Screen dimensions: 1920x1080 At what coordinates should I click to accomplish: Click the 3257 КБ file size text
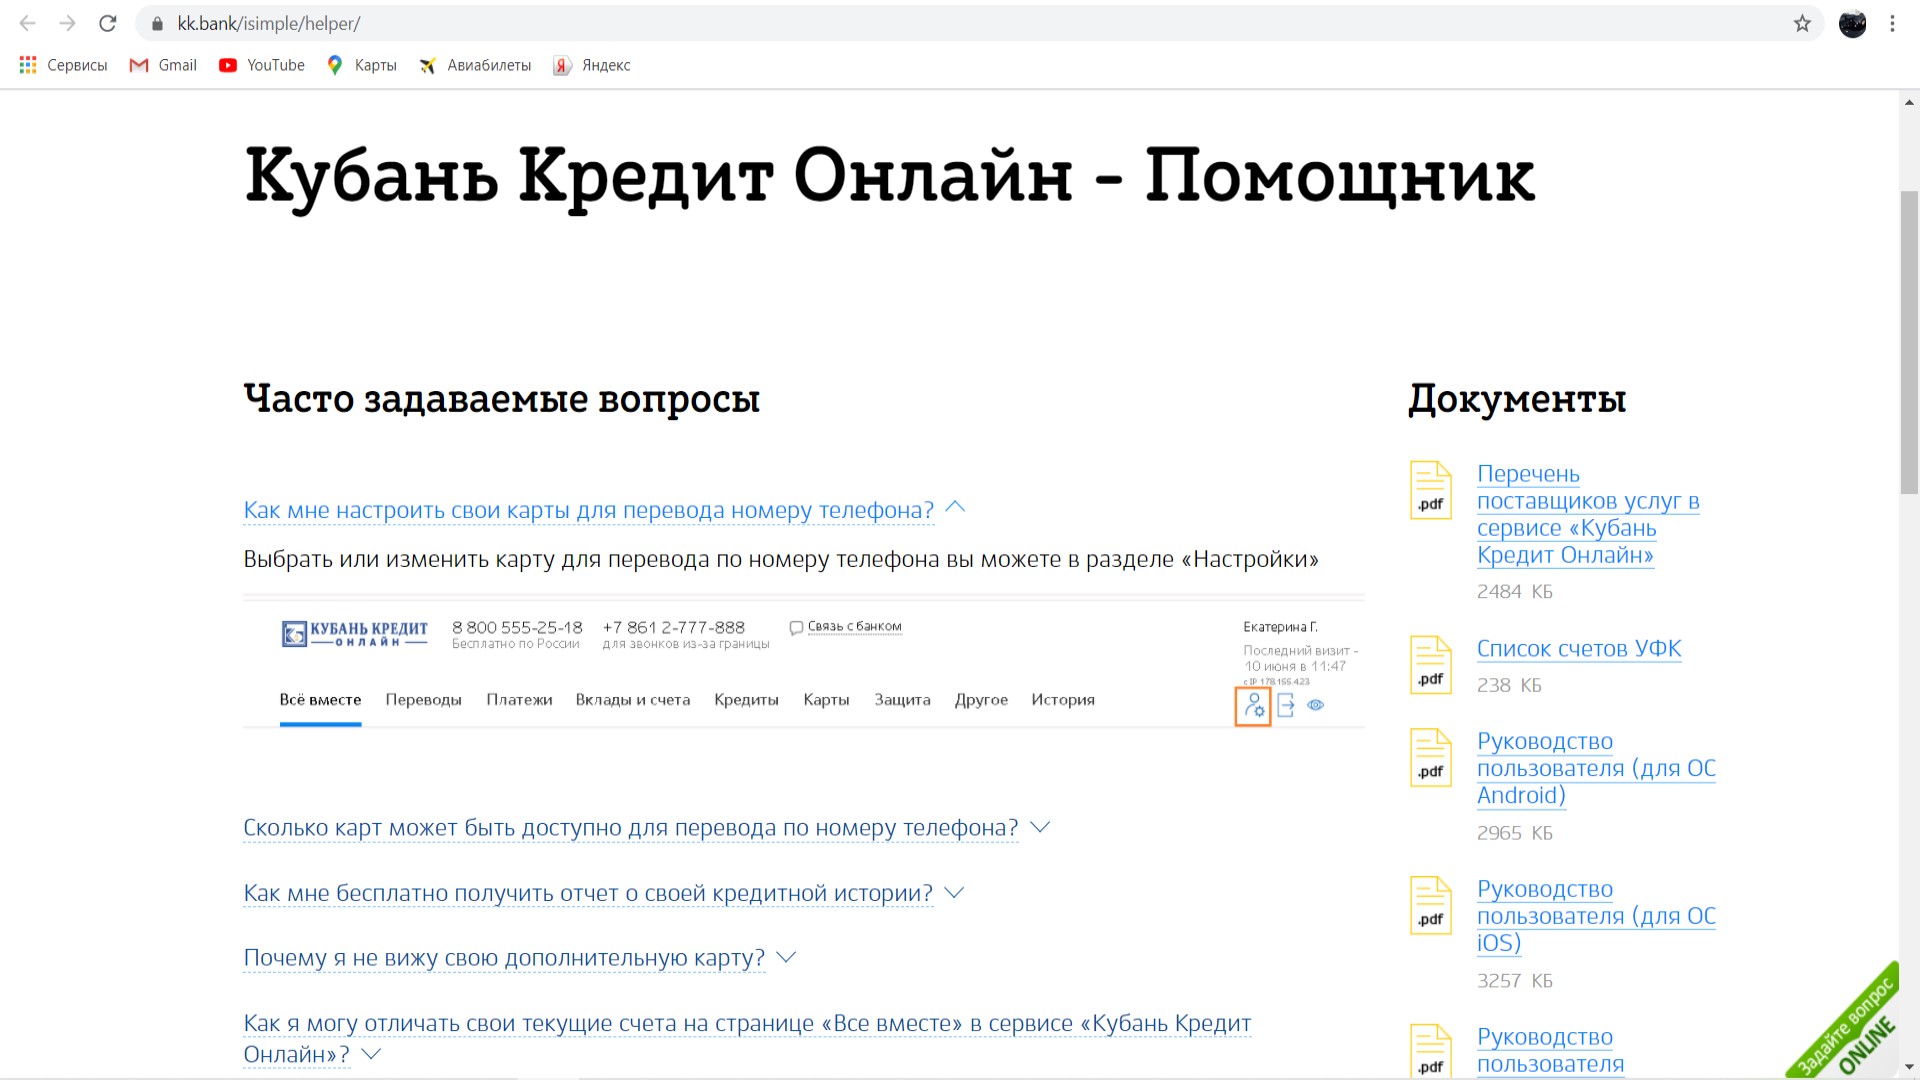[1514, 981]
